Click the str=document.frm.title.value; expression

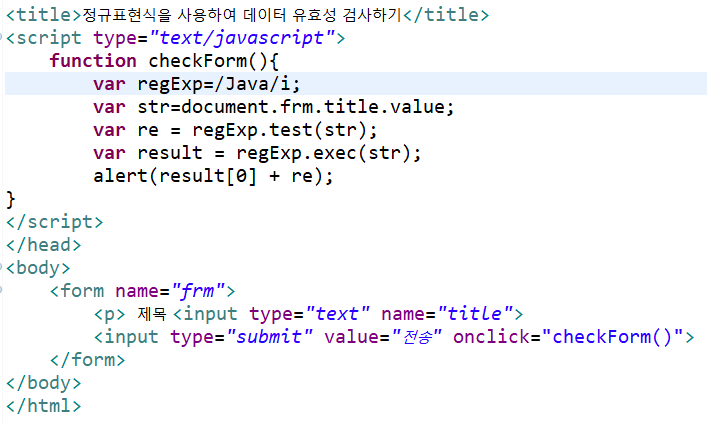(x=296, y=107)
